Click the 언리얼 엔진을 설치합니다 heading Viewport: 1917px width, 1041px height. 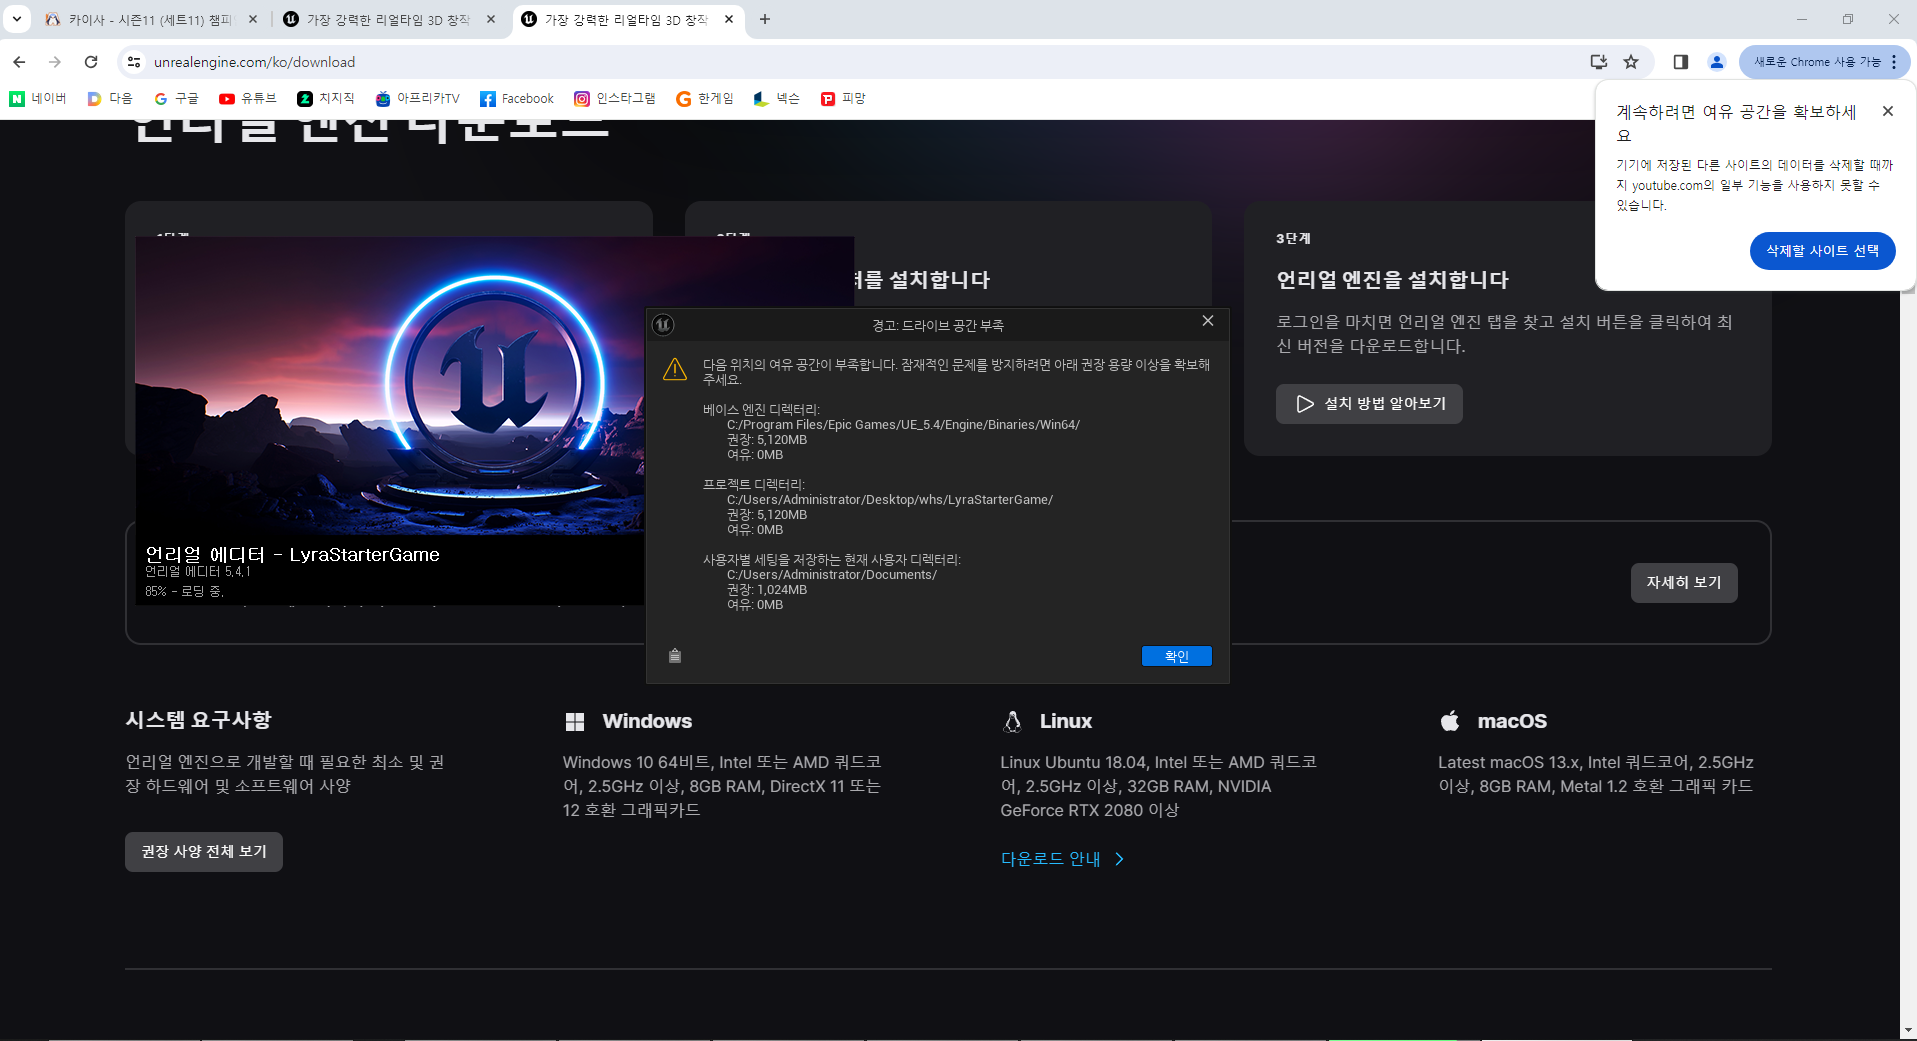point(1392,280)
